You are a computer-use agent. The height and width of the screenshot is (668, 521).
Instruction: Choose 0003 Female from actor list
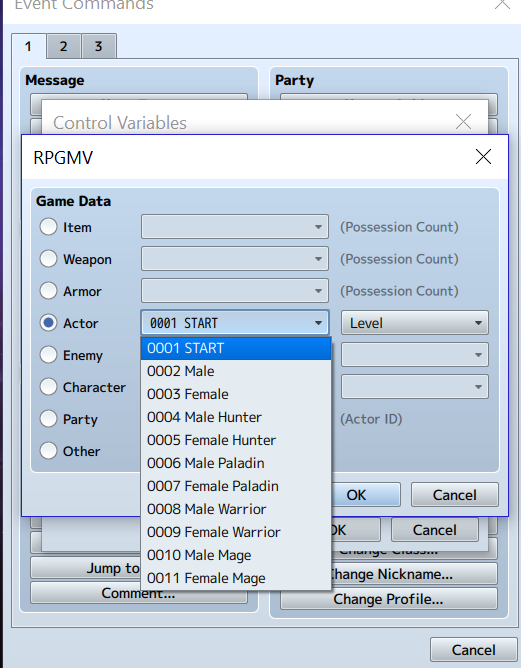(236, 394)
